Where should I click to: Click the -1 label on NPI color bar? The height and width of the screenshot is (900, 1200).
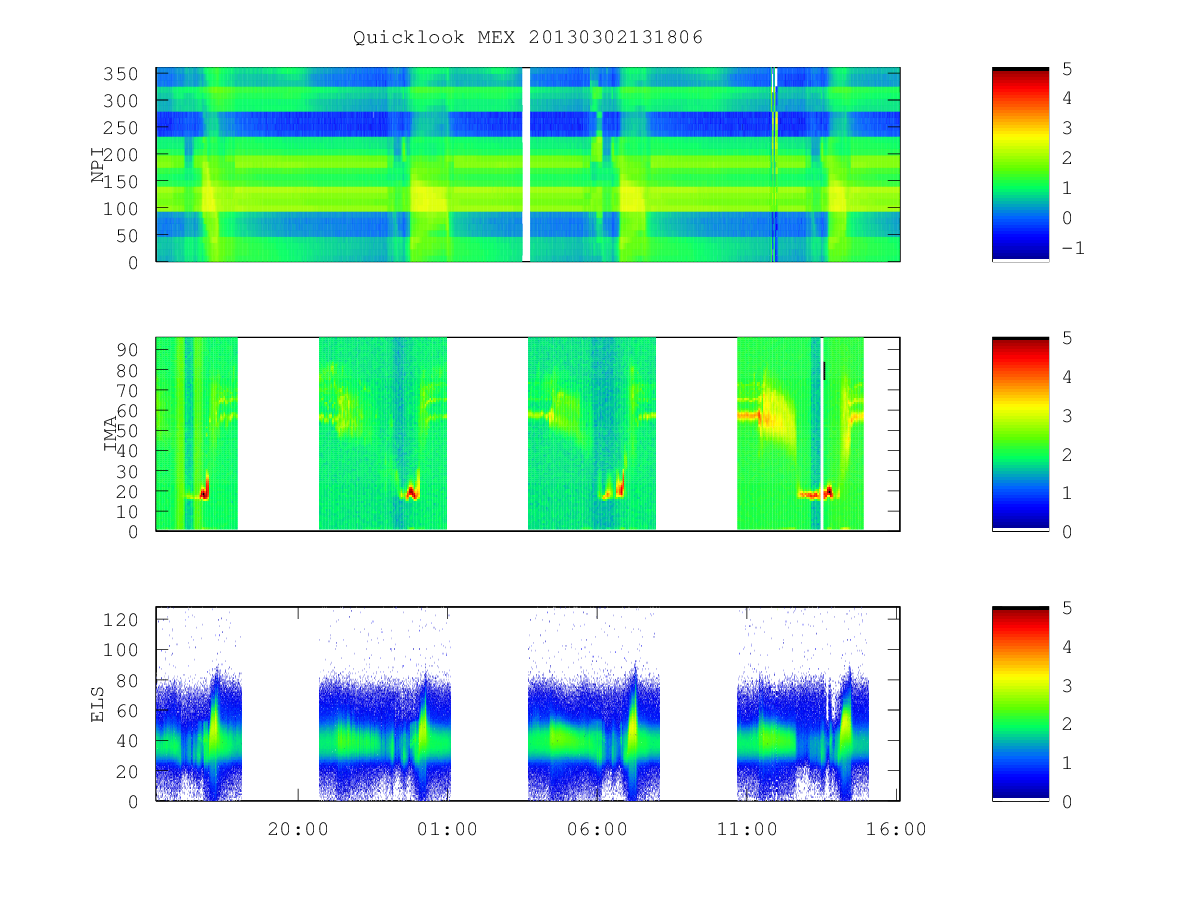tap(1071, 248)
